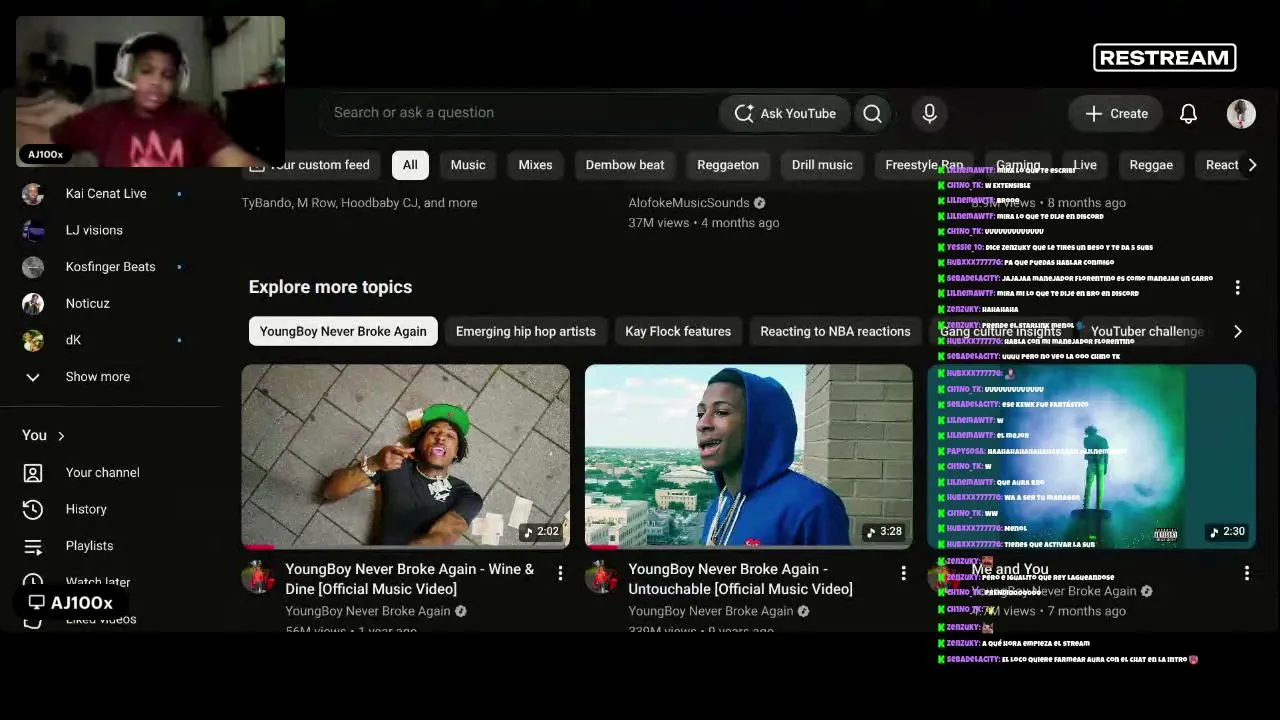Click the Explore more topics heading
This screenshot has height=720, width=1280.
coord(330,287)
